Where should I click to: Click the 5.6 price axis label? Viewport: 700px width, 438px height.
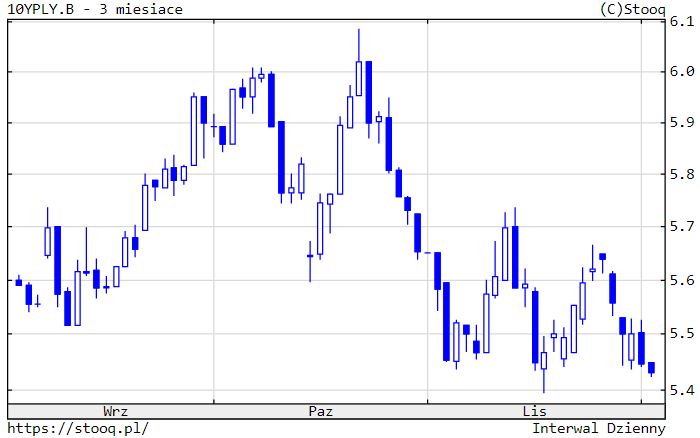click(x=681, y=281)
